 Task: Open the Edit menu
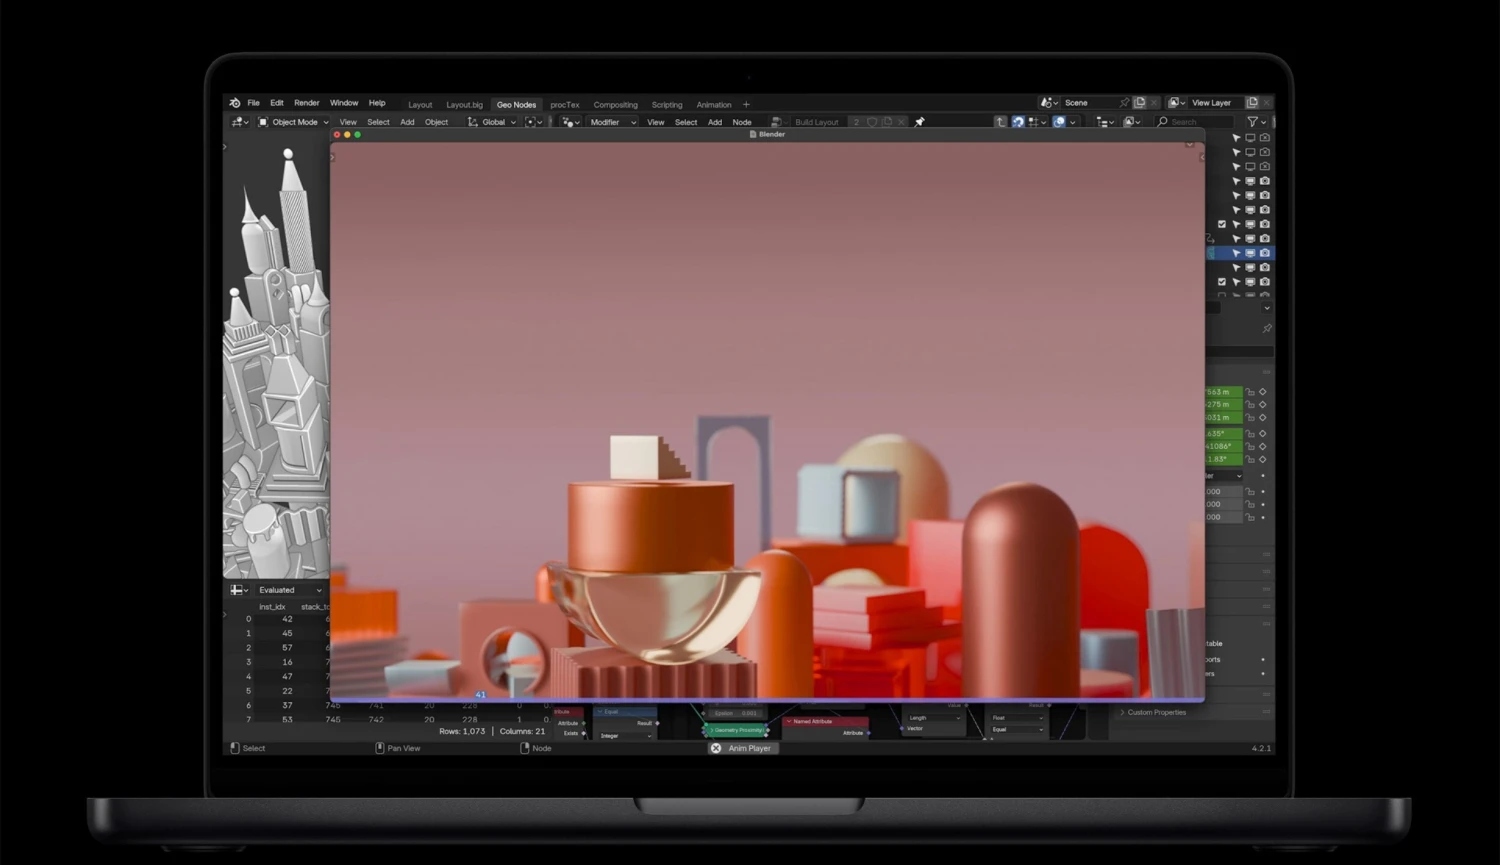pos(277,103)
